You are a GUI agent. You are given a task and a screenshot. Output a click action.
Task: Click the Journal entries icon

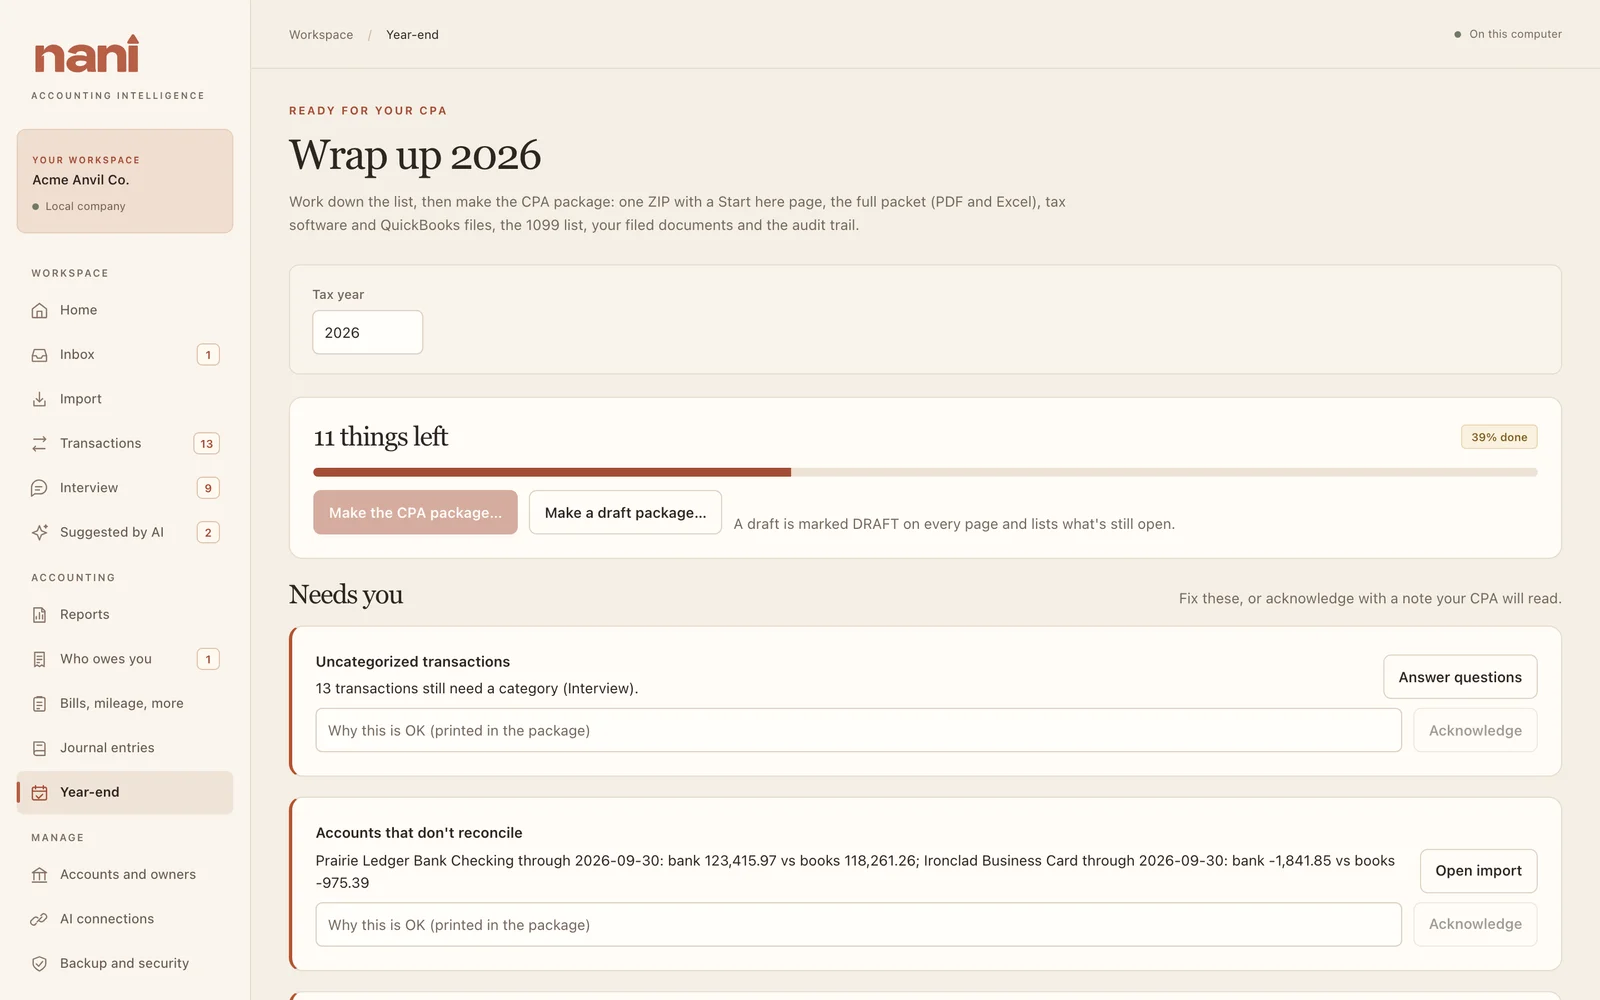point(39,748)
